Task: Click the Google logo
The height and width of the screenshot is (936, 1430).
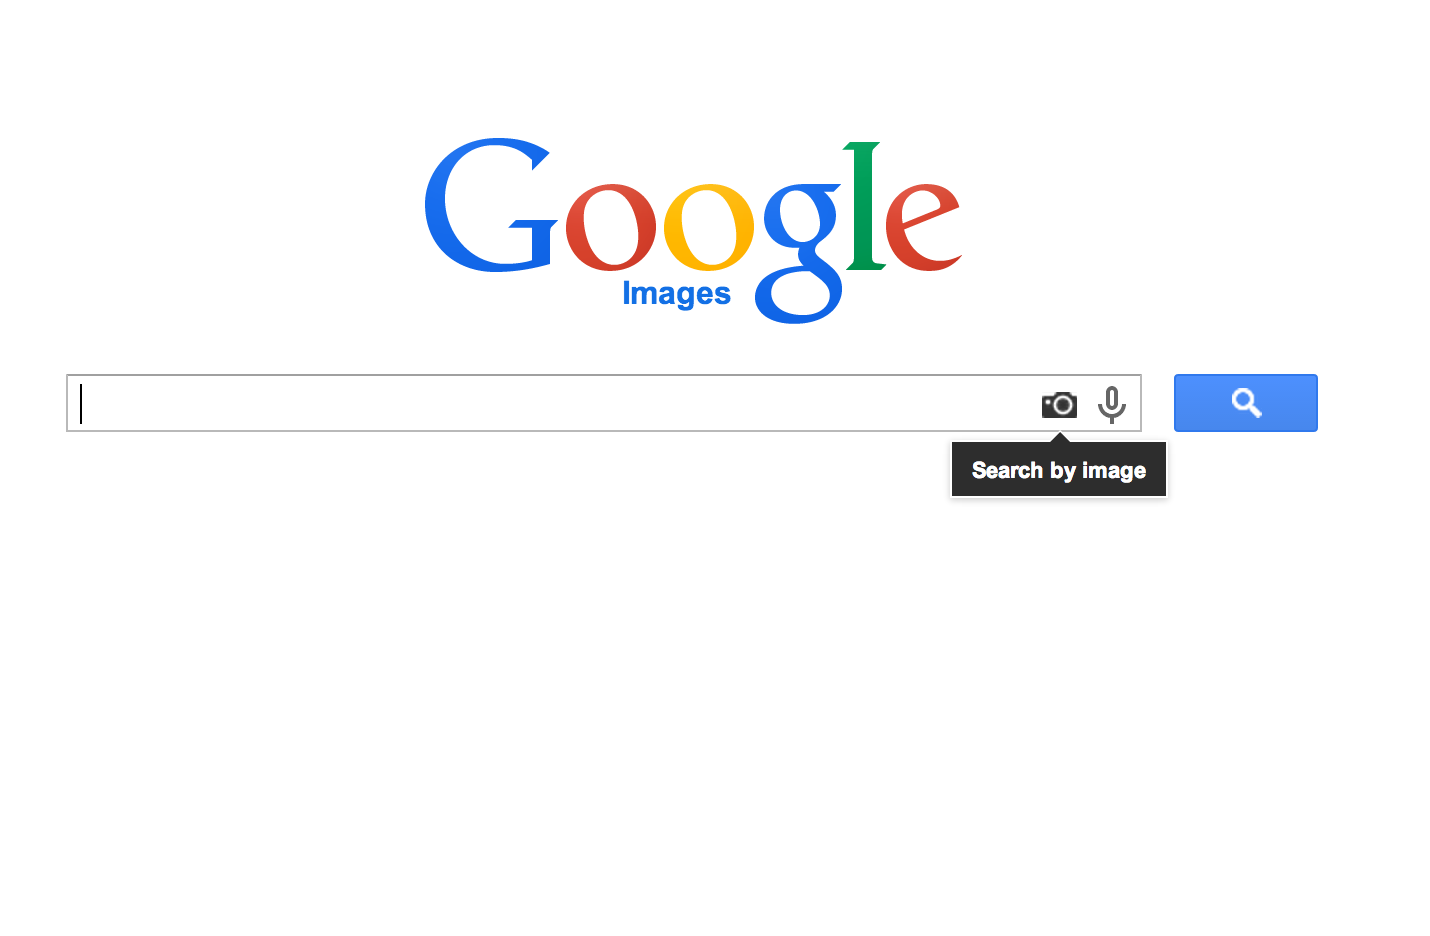Action: pos(693,232)
